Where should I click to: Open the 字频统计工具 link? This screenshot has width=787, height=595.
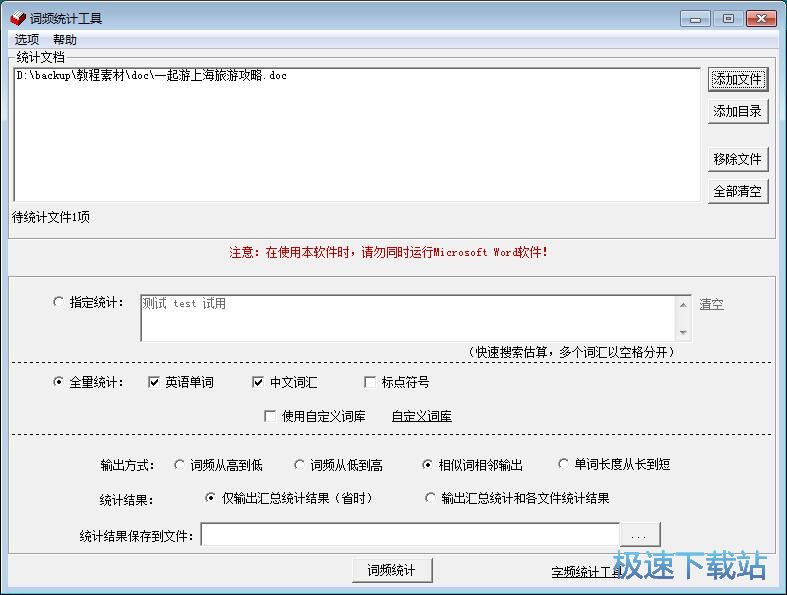(x=586, y=572)
